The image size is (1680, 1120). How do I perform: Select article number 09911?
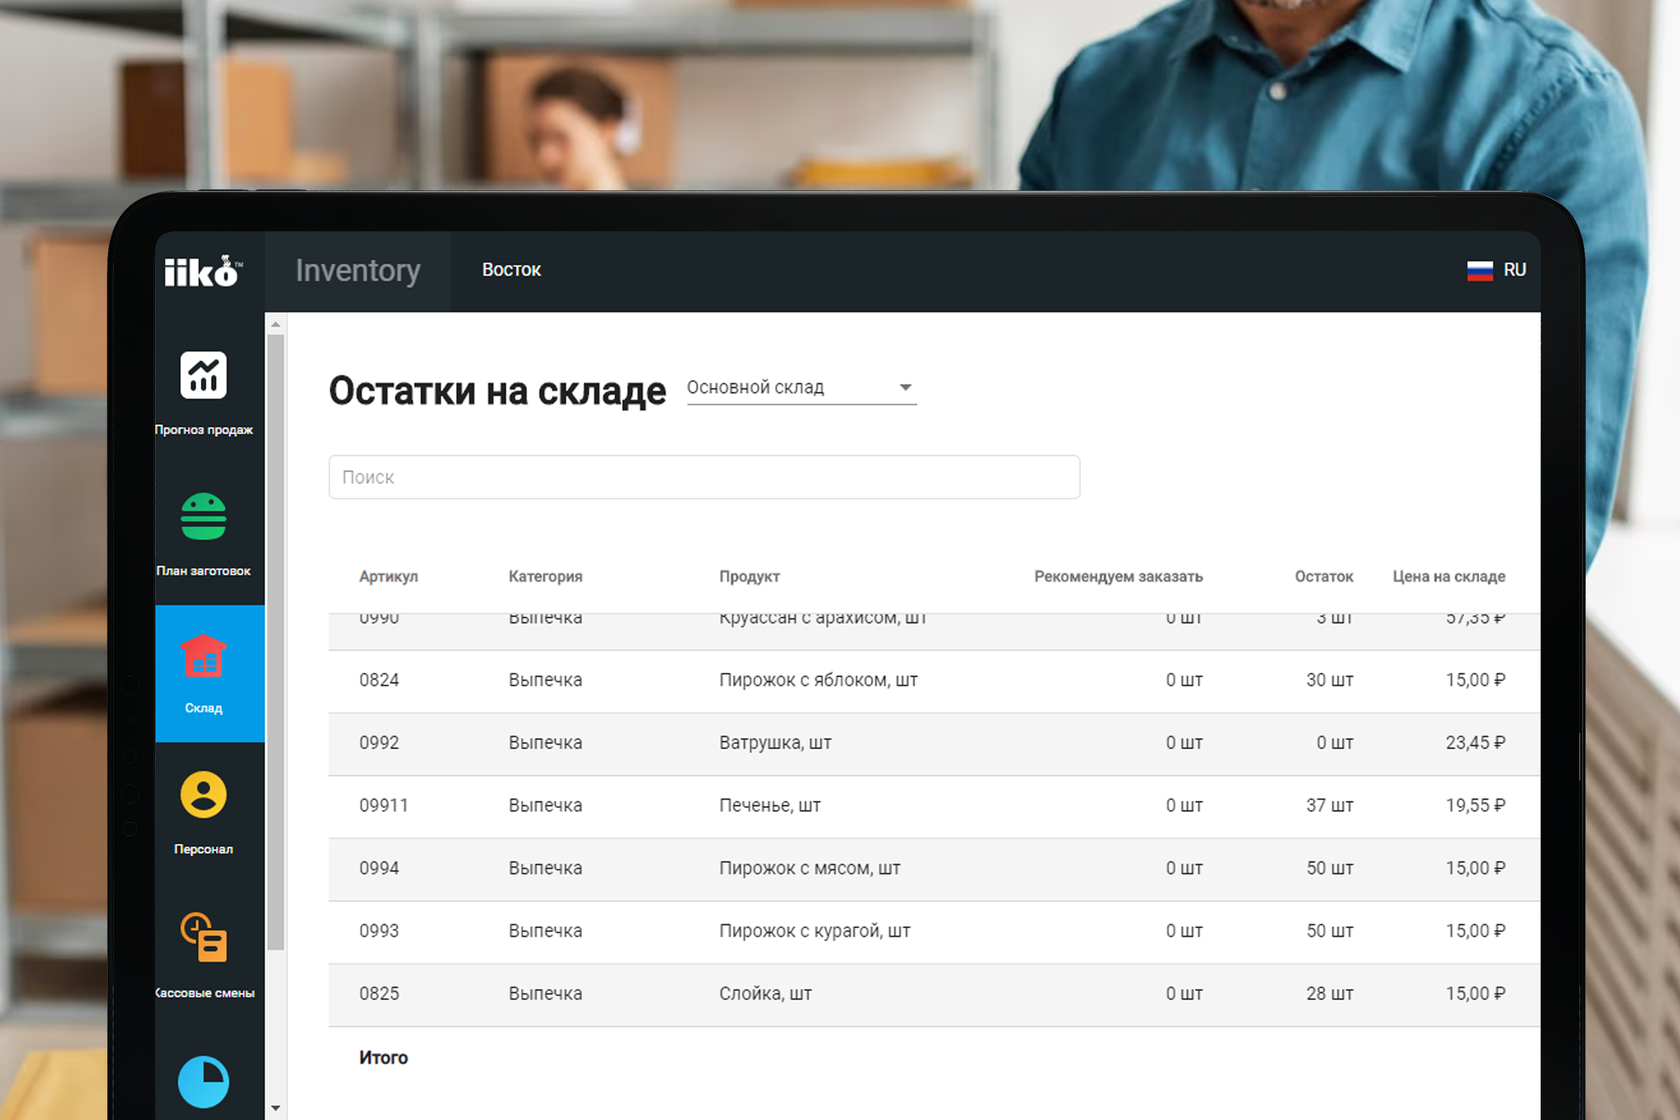(x=384, y=806)
